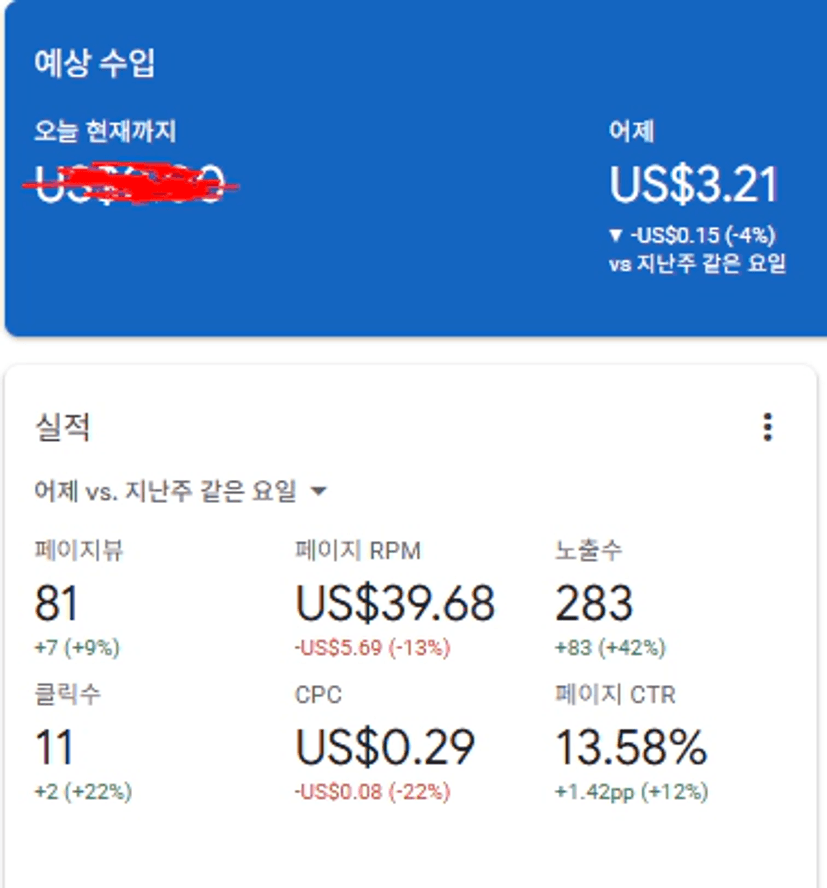Viewport: 827px width, 888px height.
Task: Click the 예상 수입 card title
Action: click(94, 64)
